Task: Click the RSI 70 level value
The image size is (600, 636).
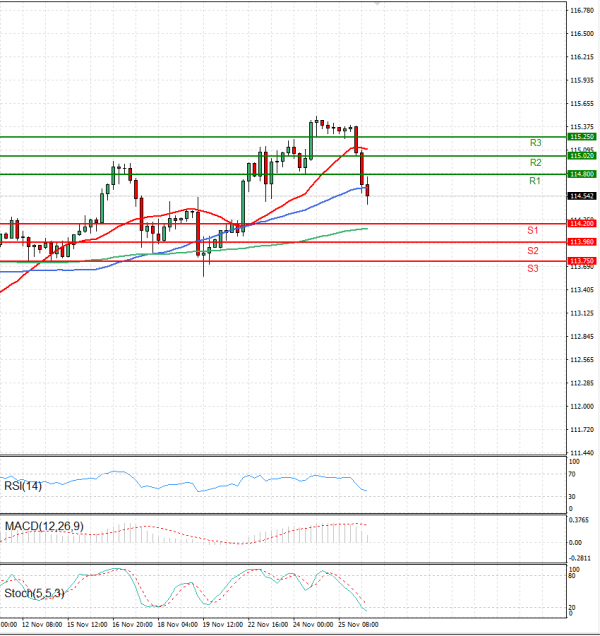Action: (572, 474)
